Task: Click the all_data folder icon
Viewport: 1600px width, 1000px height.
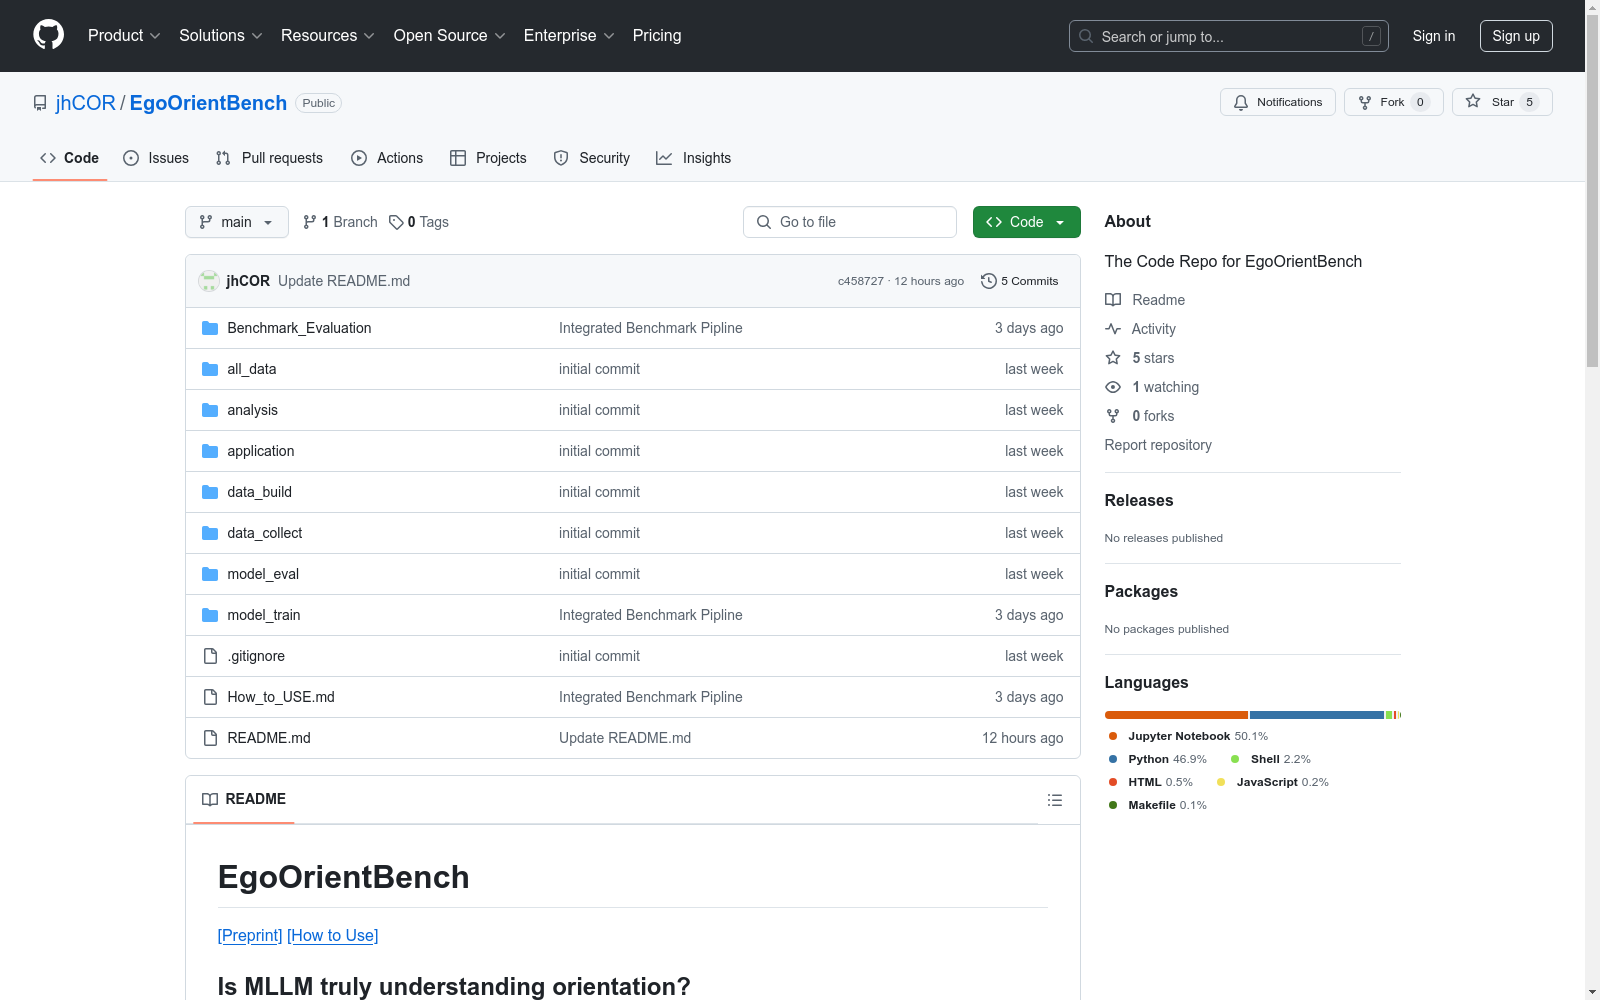Action: (x=210, y=369)
